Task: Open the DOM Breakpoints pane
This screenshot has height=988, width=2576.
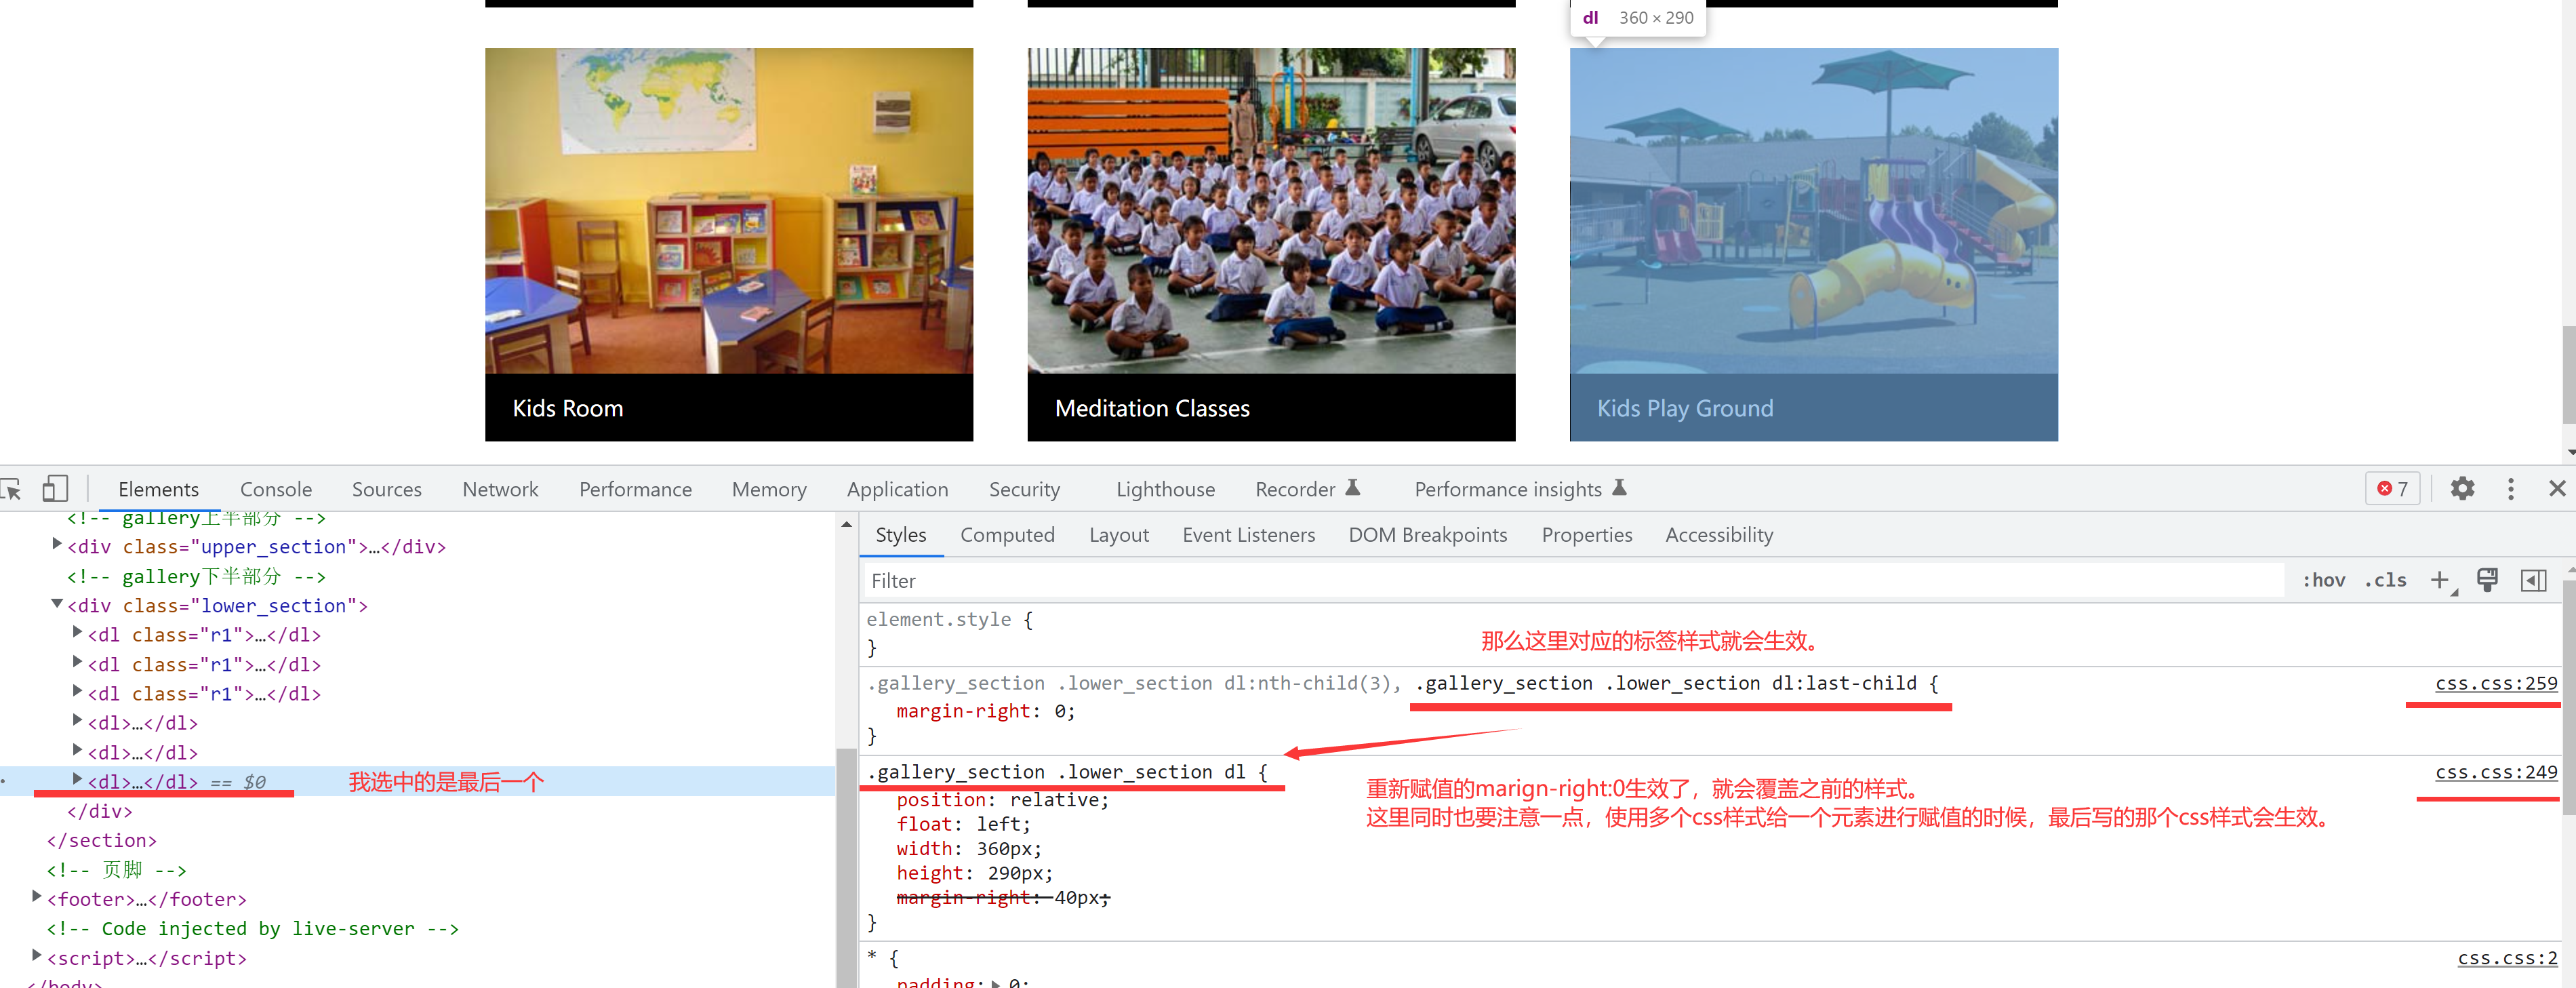Action: [1427, 535]
